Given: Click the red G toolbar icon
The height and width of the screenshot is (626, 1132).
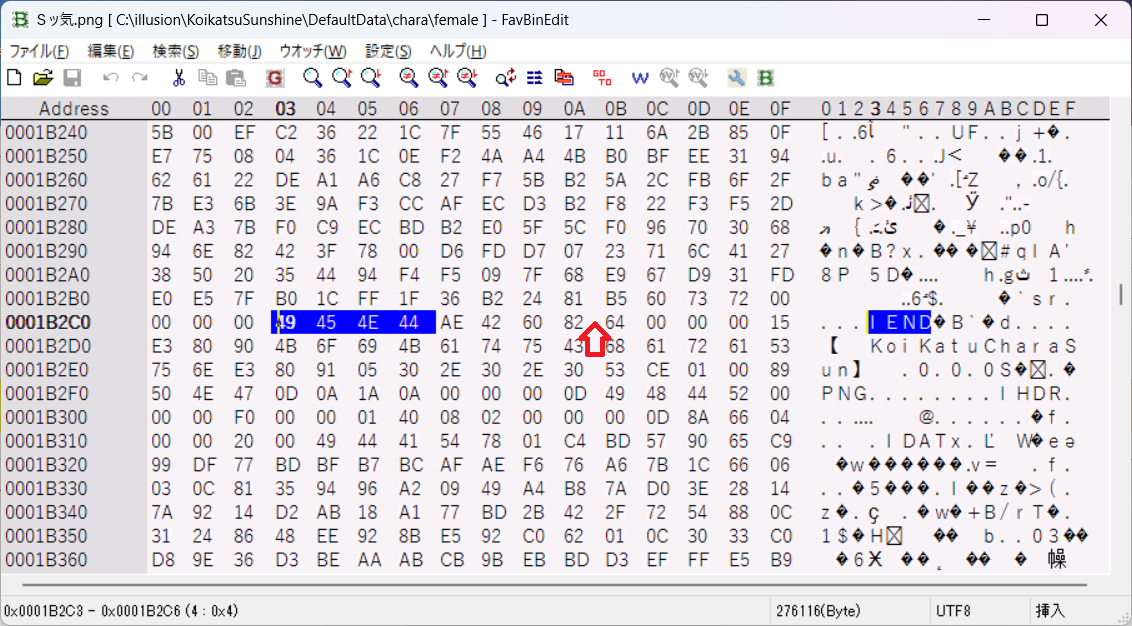Looking at the screenshot, I should click(x=275, y=77).
